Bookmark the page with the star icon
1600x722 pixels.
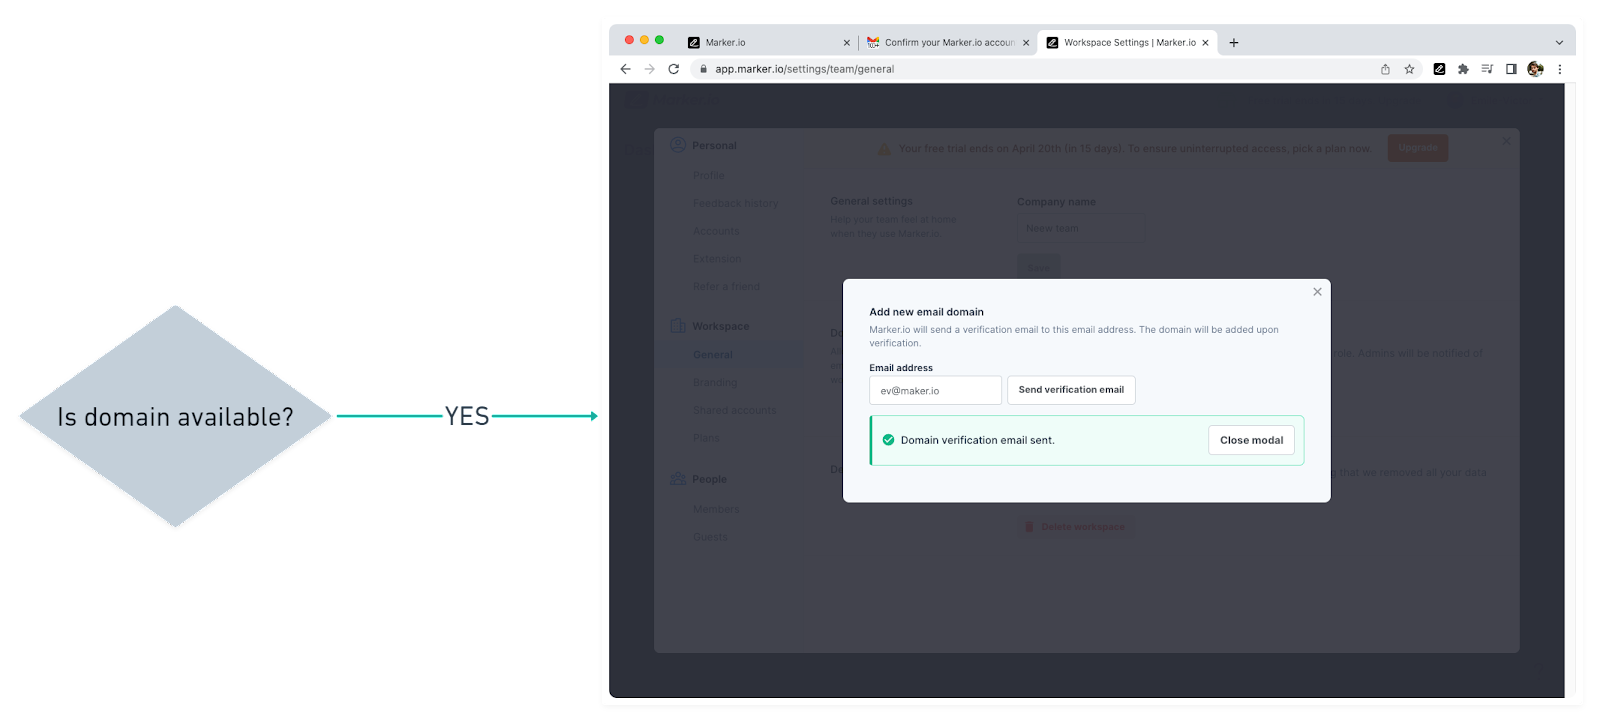1409,69
